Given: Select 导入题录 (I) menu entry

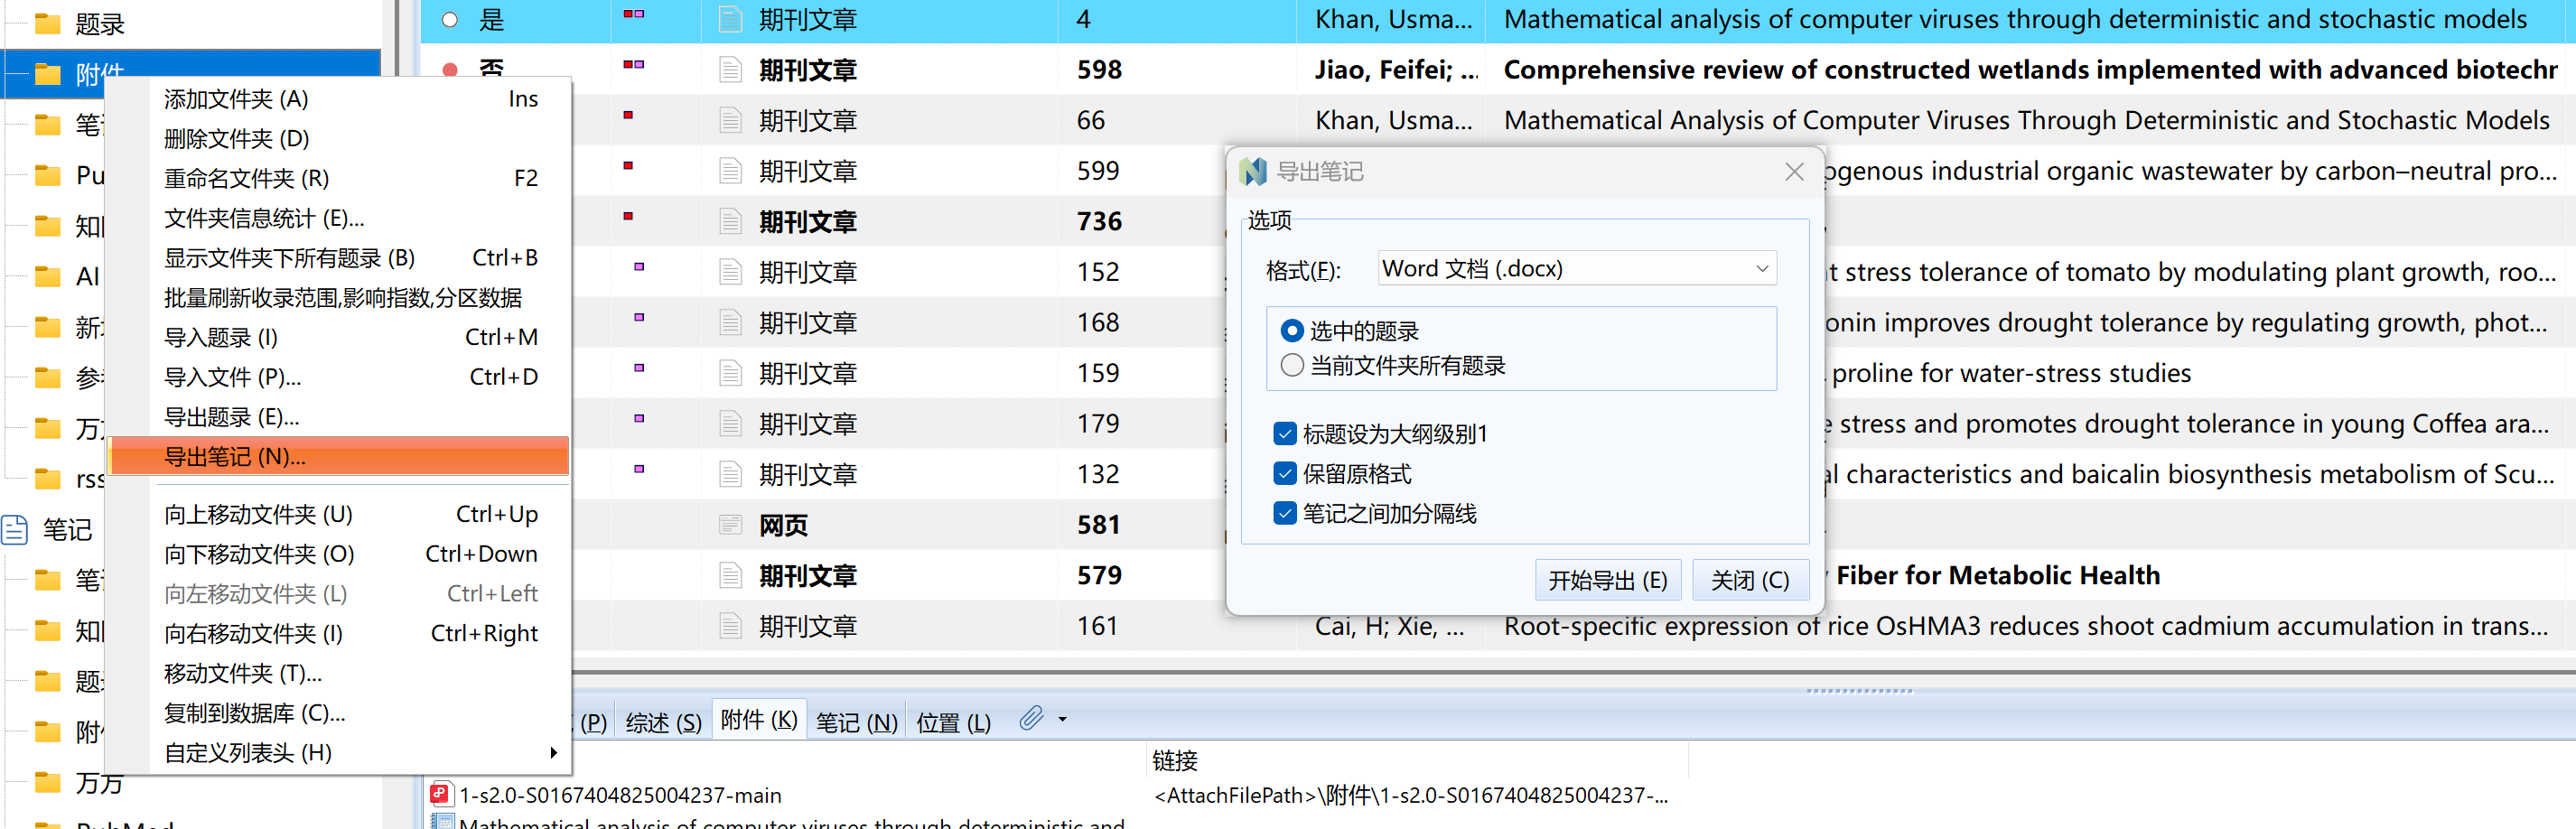Looking at the screenshot, I should tap(339, 337).
